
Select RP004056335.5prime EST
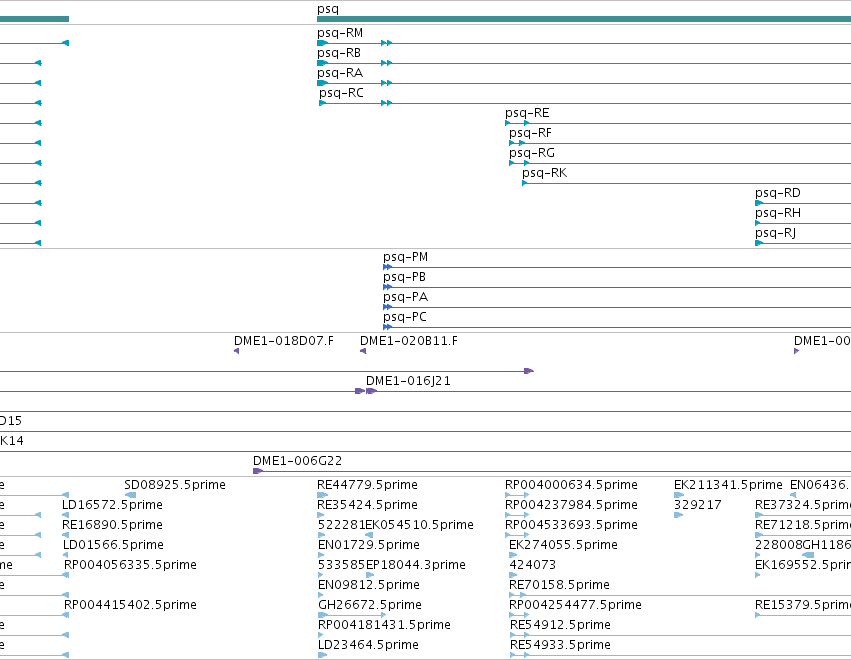130,565
